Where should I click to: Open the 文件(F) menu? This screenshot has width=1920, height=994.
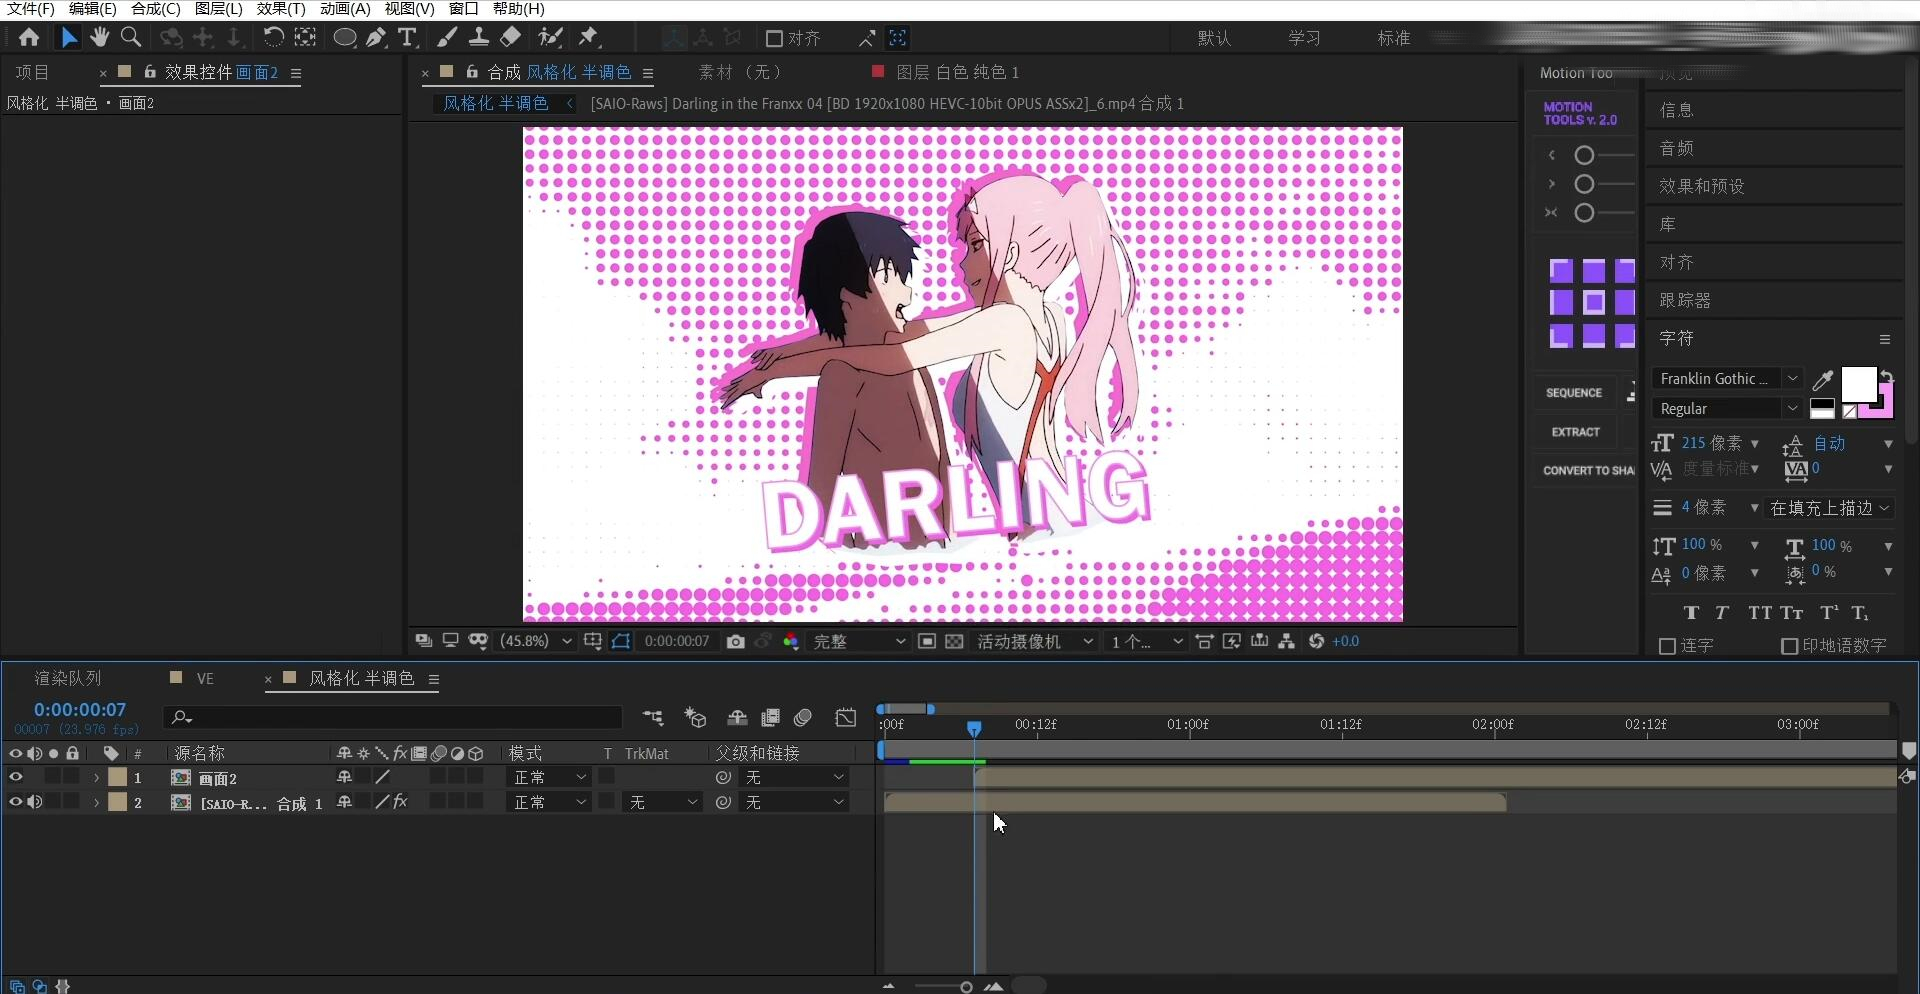click(x=31, y=9)
